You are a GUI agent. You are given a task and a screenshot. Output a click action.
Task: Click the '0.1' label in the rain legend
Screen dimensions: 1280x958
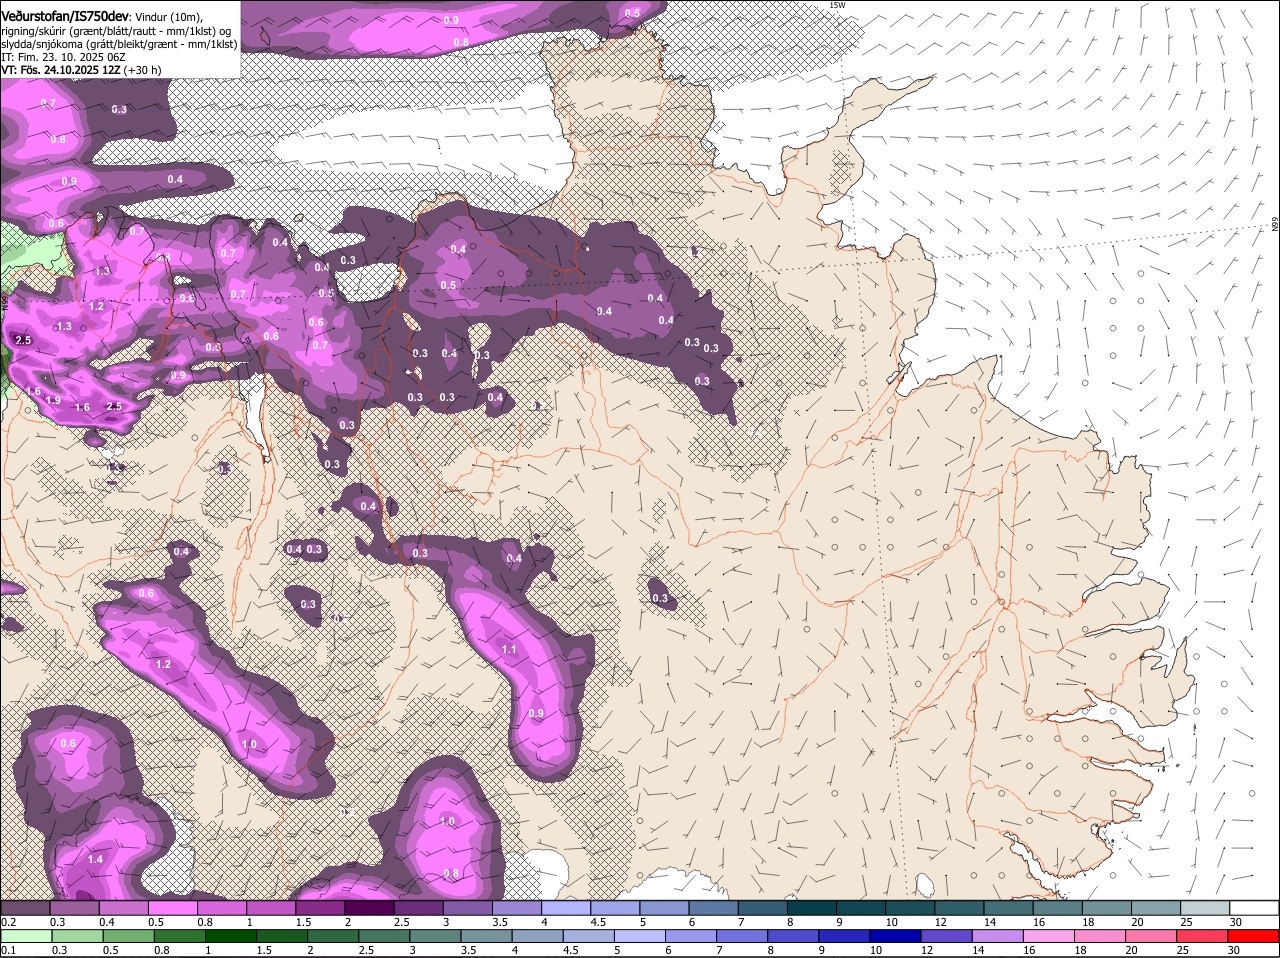8,950
